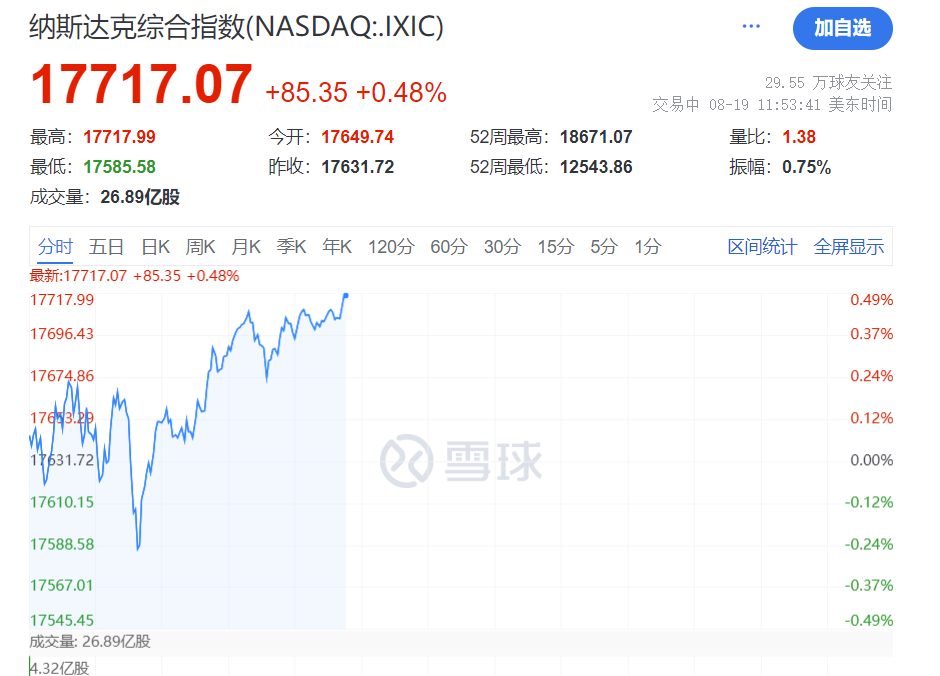The width and height of the screenshot is (940, 676).
Task: Click the 29.55 万球友关注 follower count
Action: coord(828,82)
